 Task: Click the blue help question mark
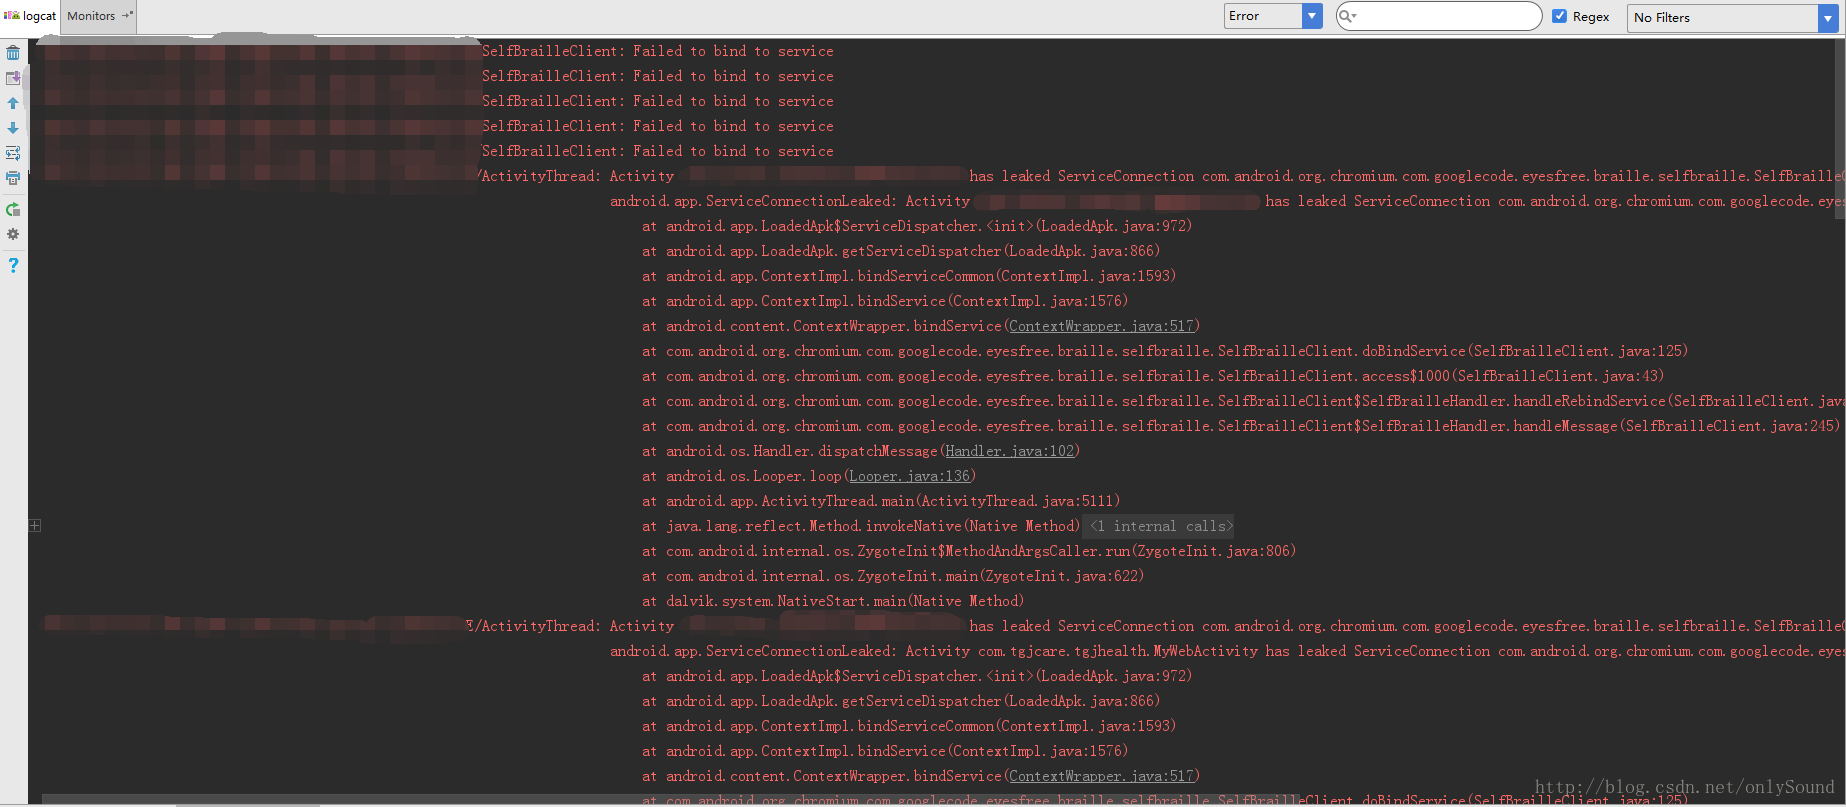[x=13, y=265]
